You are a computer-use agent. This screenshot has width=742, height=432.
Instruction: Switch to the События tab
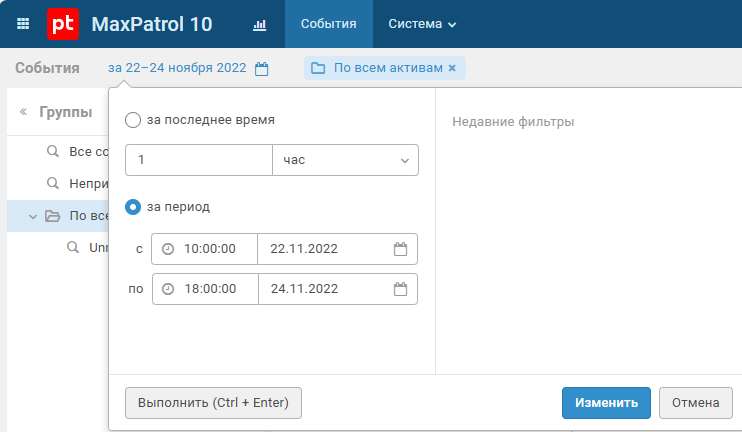click(x=328, y=24)
